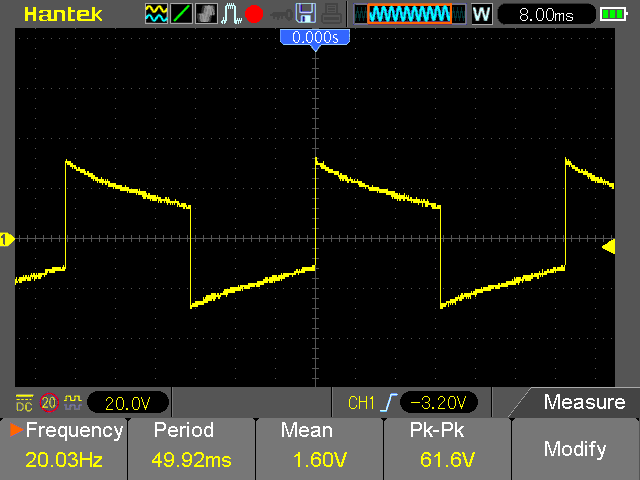The height and width of the screenshot is (480, 640).
Task: Toggle the DC coupling indicator
Action: (24, 403)
